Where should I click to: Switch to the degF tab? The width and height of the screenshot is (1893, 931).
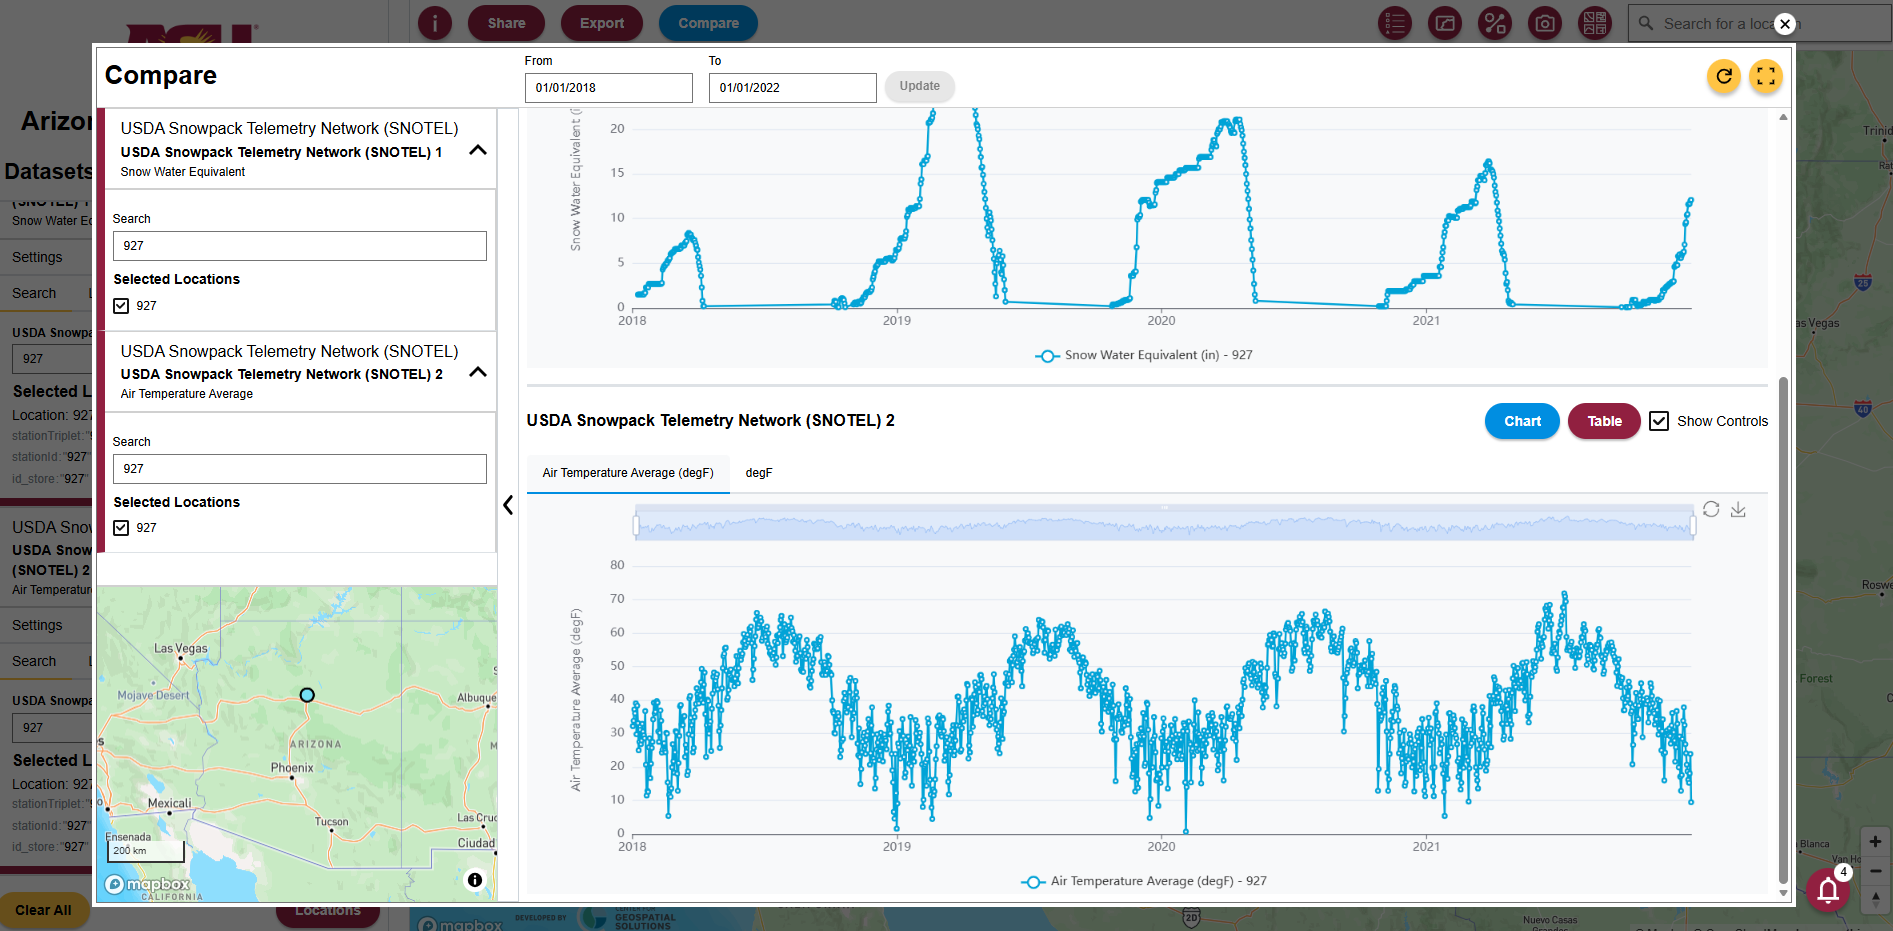[759, 473]
